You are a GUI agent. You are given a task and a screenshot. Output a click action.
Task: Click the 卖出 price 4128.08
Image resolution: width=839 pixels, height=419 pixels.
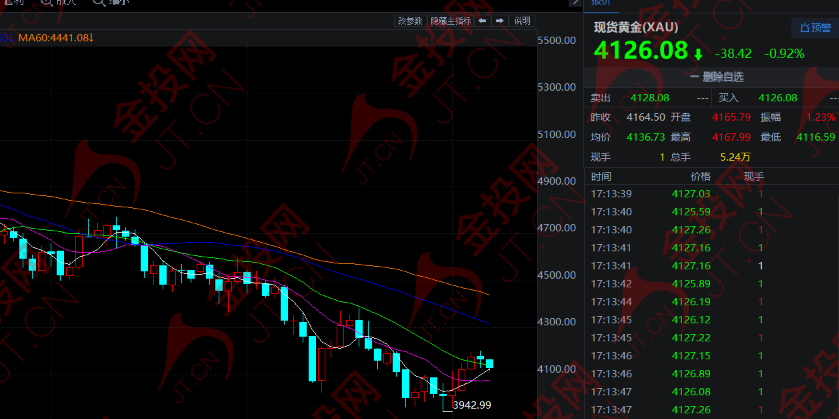[x=650, y=98]
